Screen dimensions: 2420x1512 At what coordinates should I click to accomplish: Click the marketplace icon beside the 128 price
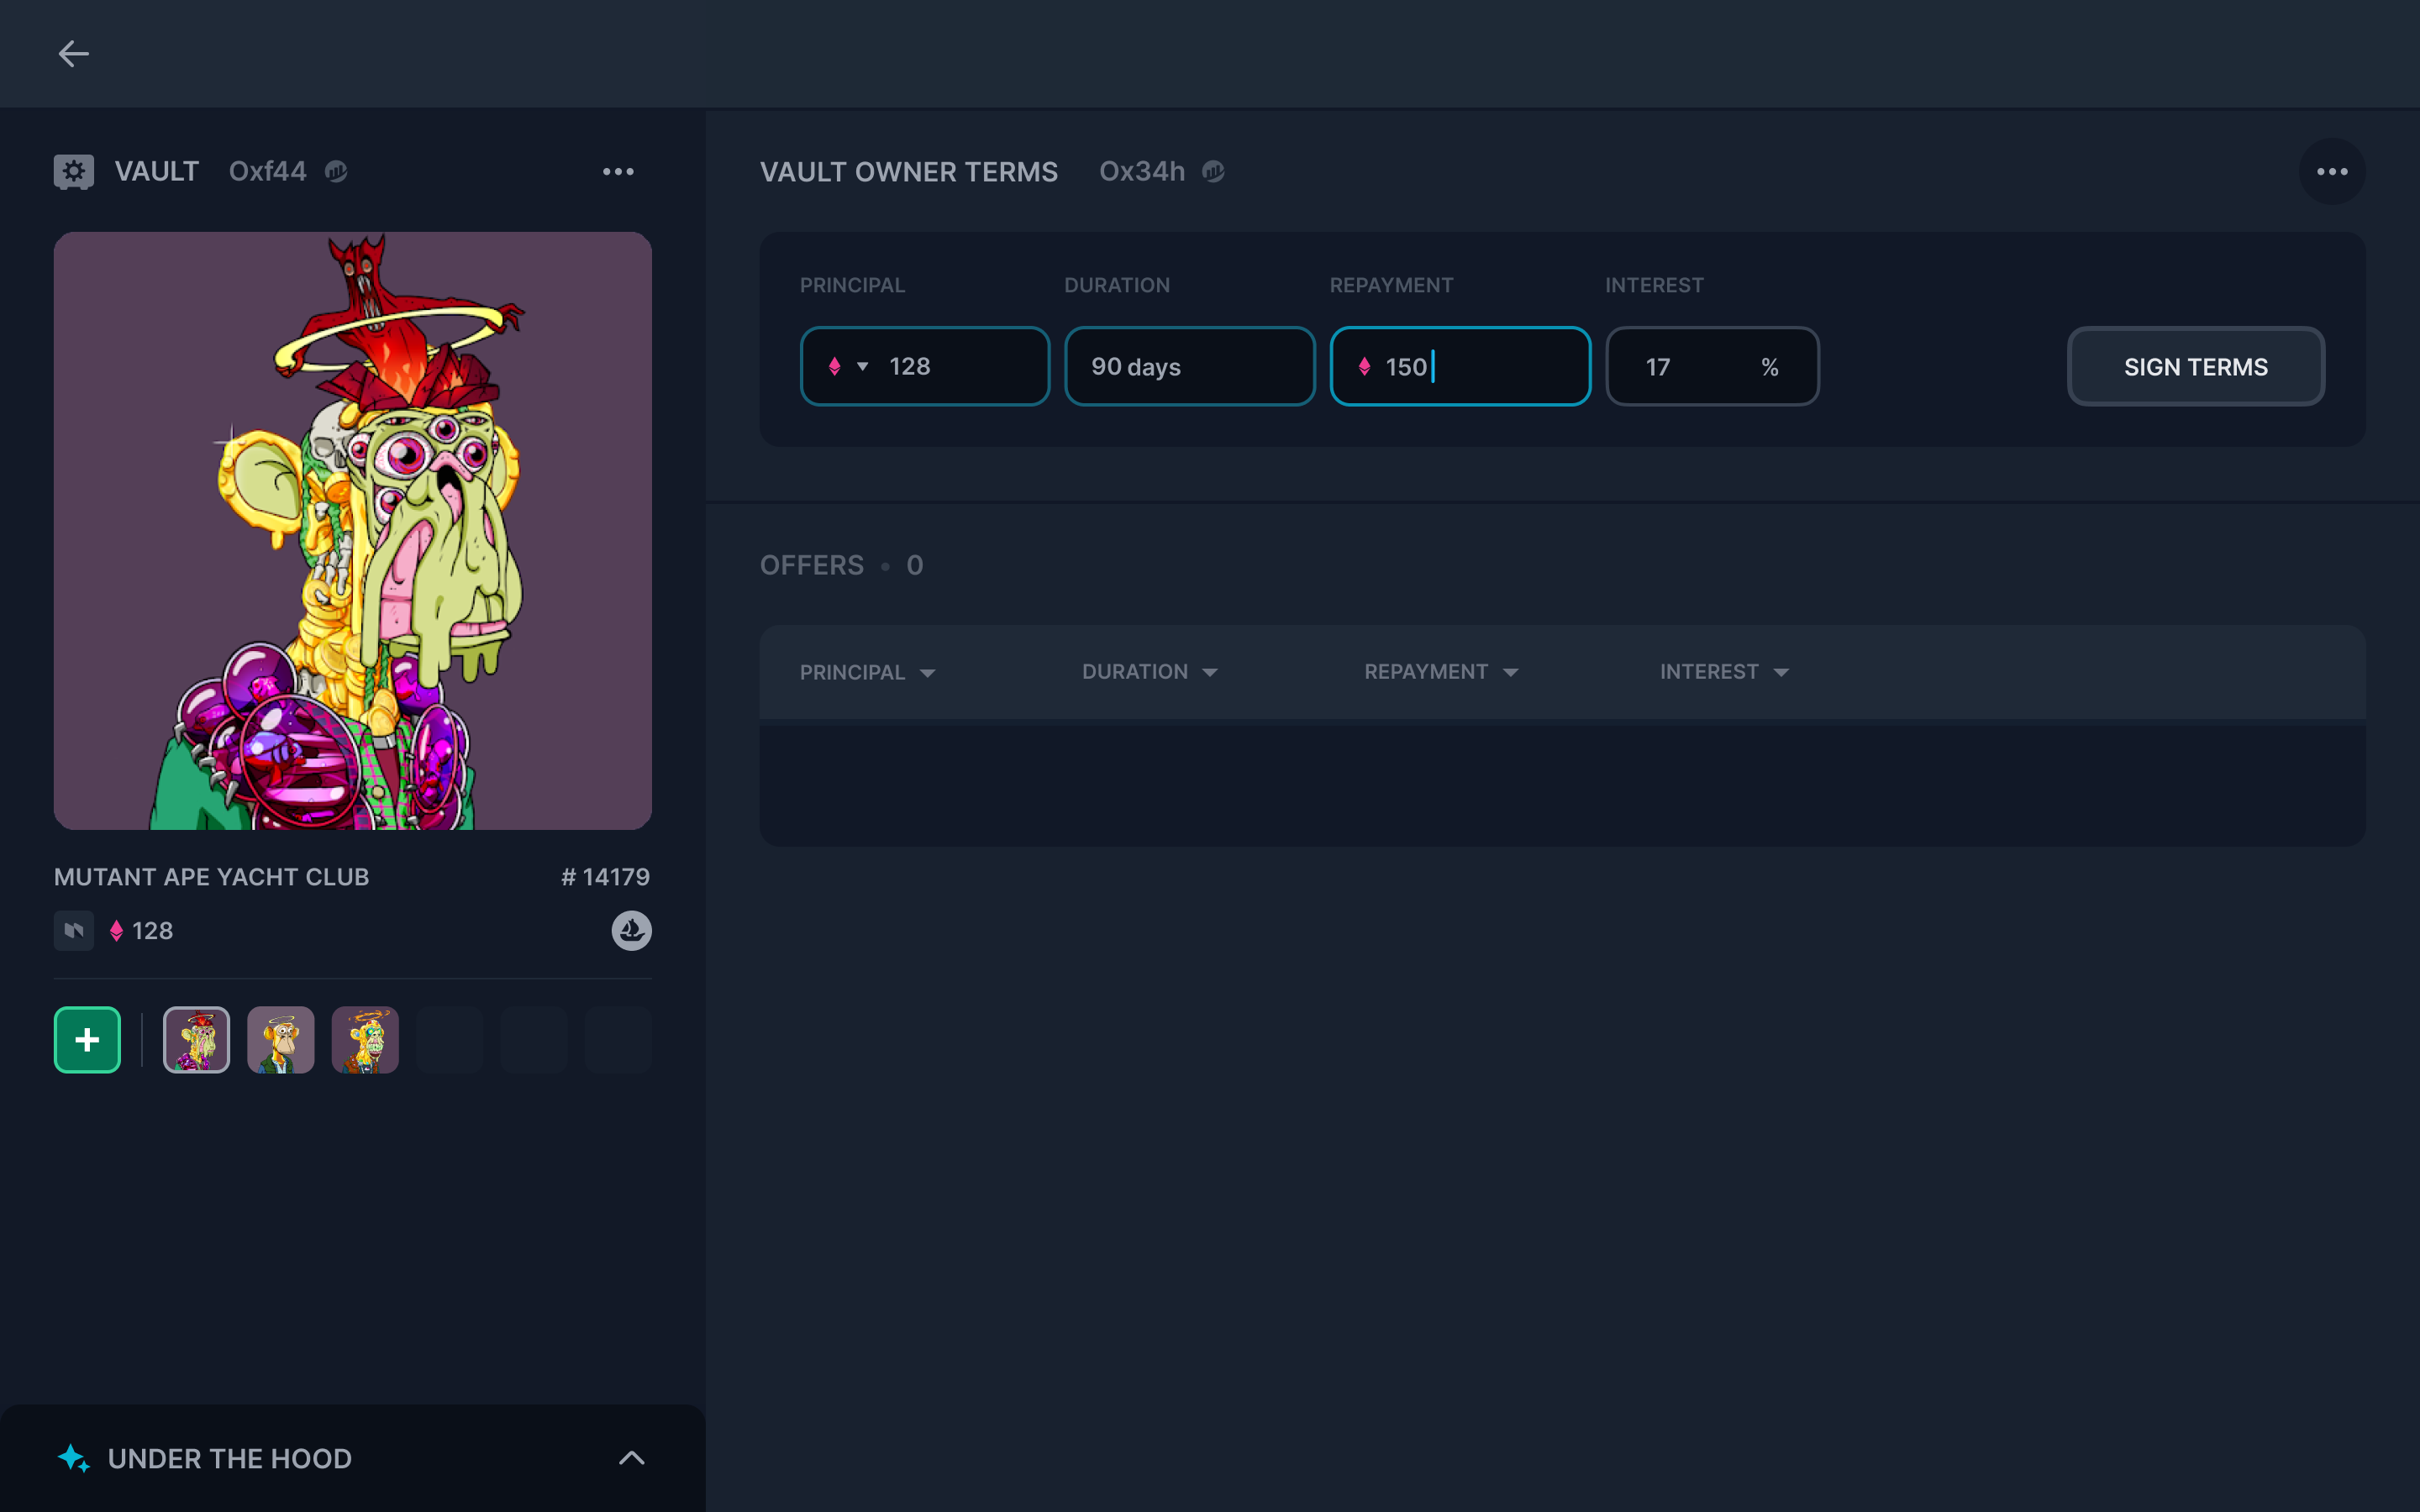click(73, 930)
